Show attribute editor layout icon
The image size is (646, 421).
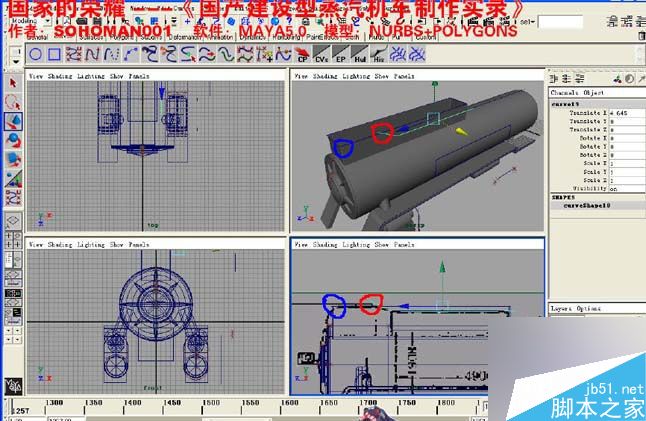click(x=613, y=21)
